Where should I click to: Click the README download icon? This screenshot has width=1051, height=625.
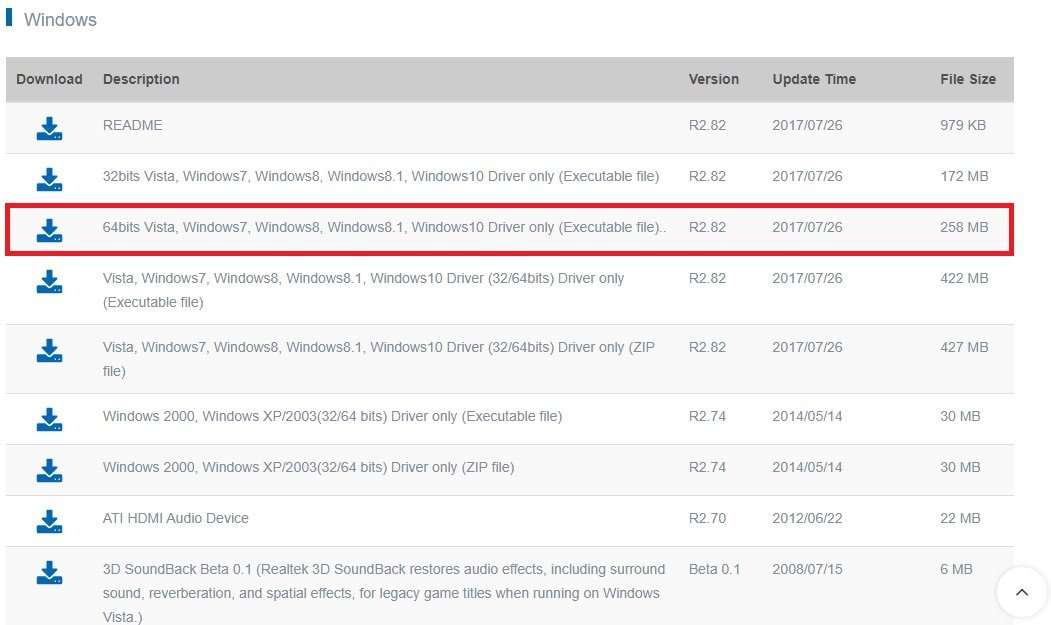click(49, 126)
